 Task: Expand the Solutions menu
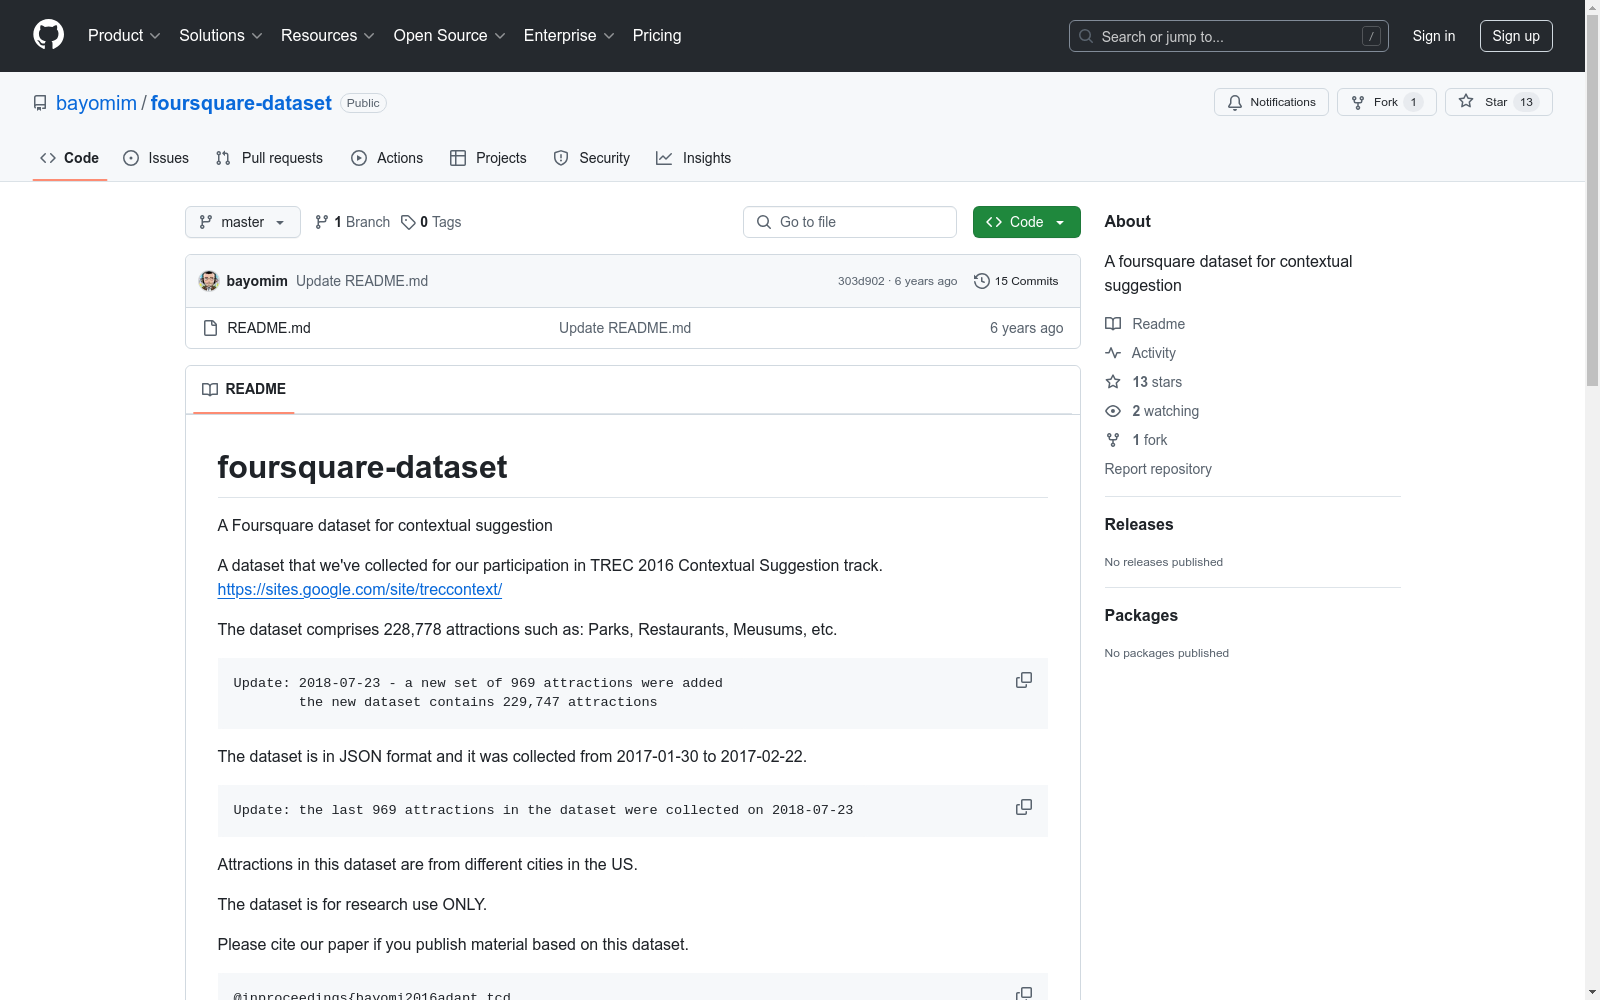[x=221, y=36]
